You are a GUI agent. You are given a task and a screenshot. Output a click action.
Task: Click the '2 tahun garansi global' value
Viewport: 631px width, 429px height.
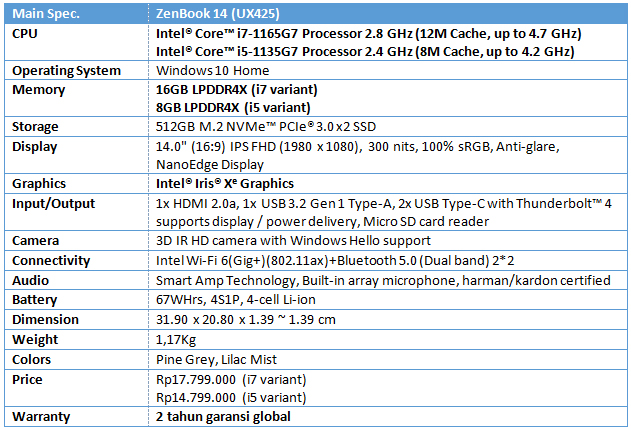(223, 417)
